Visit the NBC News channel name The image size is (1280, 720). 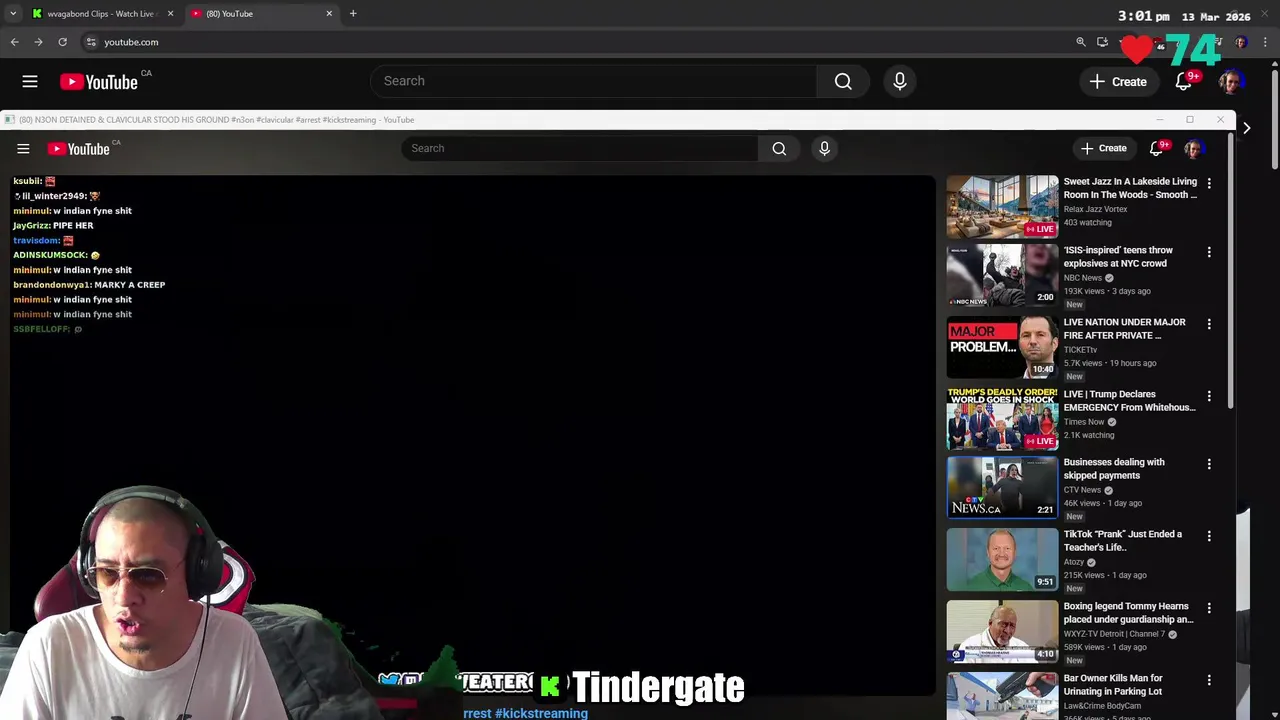(x=1083, y=278)
